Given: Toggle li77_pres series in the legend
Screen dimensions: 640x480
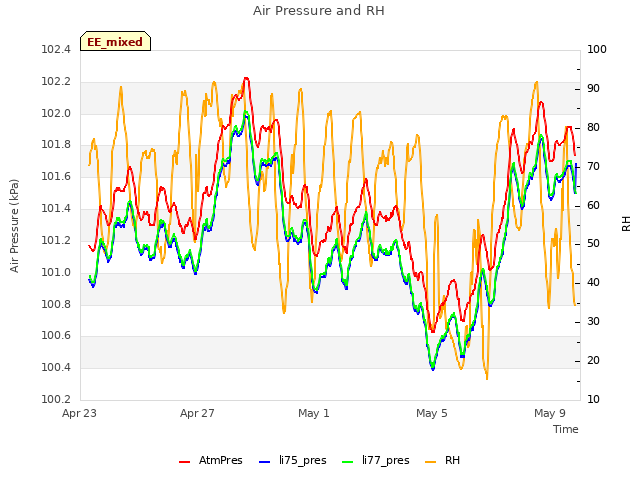Looking at the screenshot, I should coord(376,460).
